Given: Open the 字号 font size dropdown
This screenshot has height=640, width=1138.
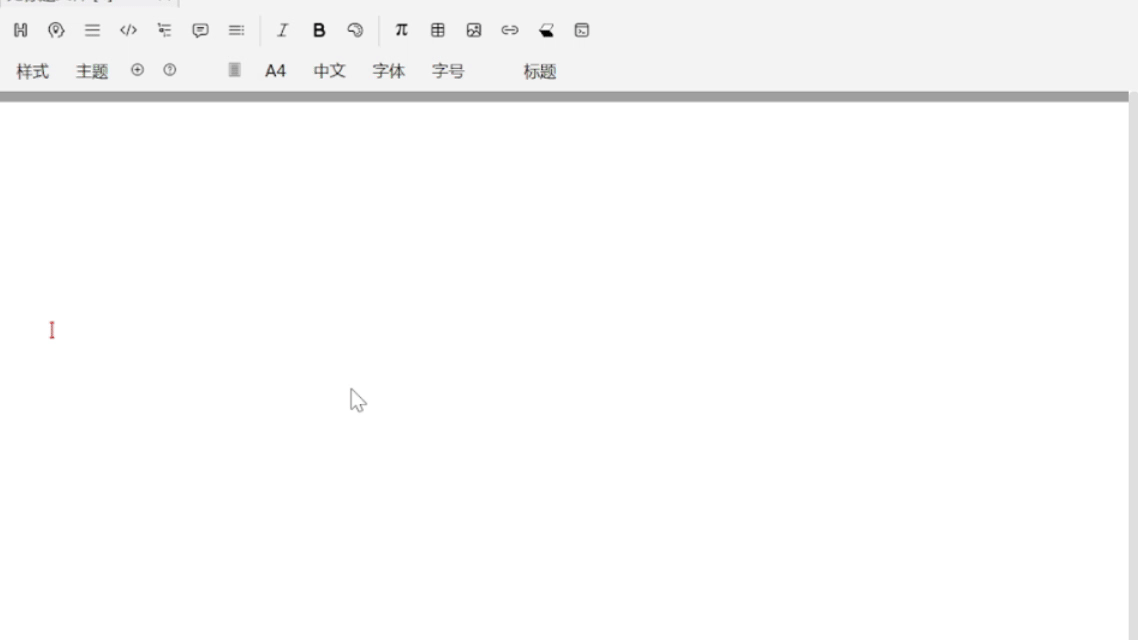Looking at the screenshot, I should [450, 70].
